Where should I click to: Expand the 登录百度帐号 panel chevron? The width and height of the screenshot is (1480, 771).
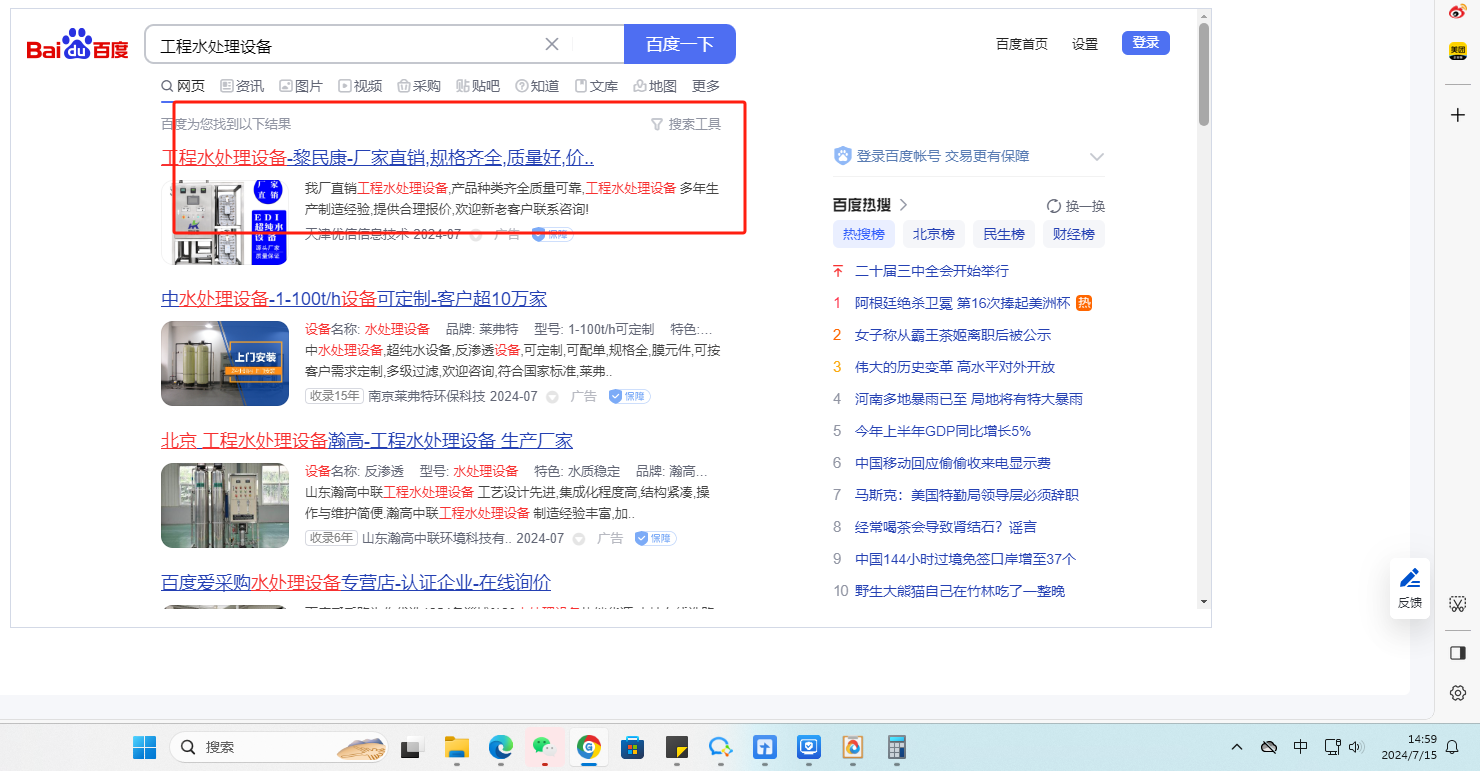pos(1097,157)
